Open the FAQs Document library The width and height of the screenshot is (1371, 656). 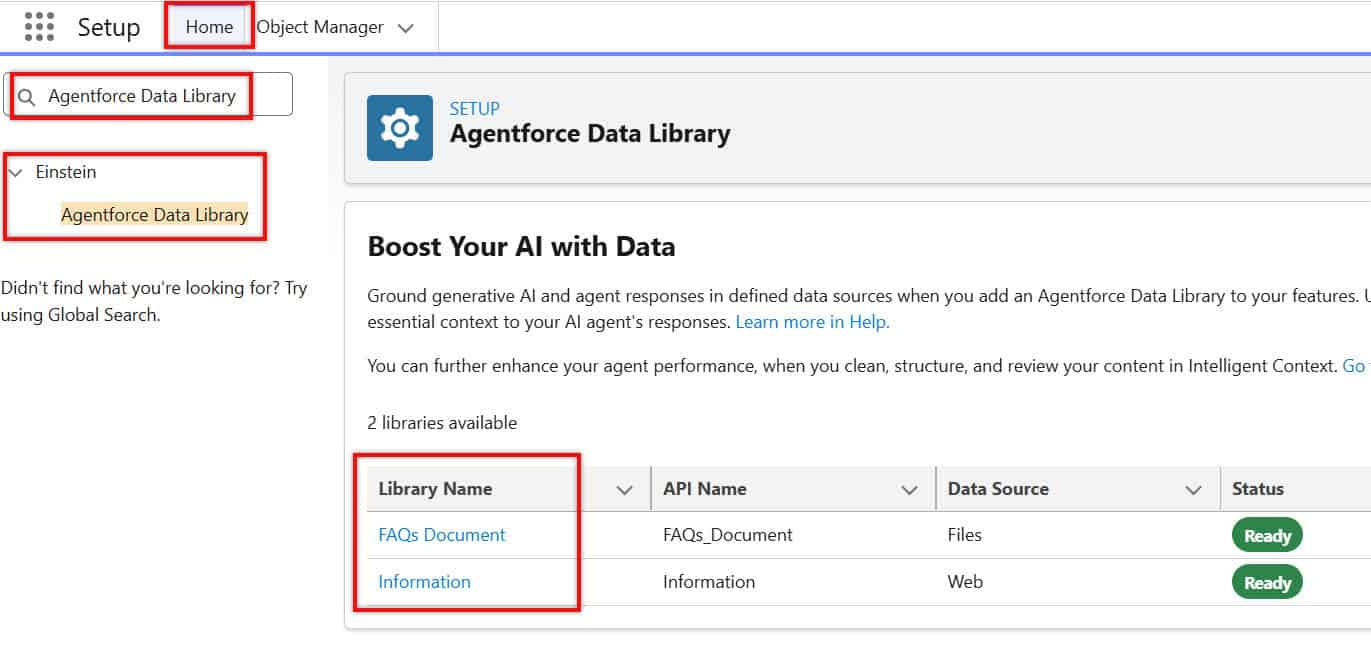[441, 535]
